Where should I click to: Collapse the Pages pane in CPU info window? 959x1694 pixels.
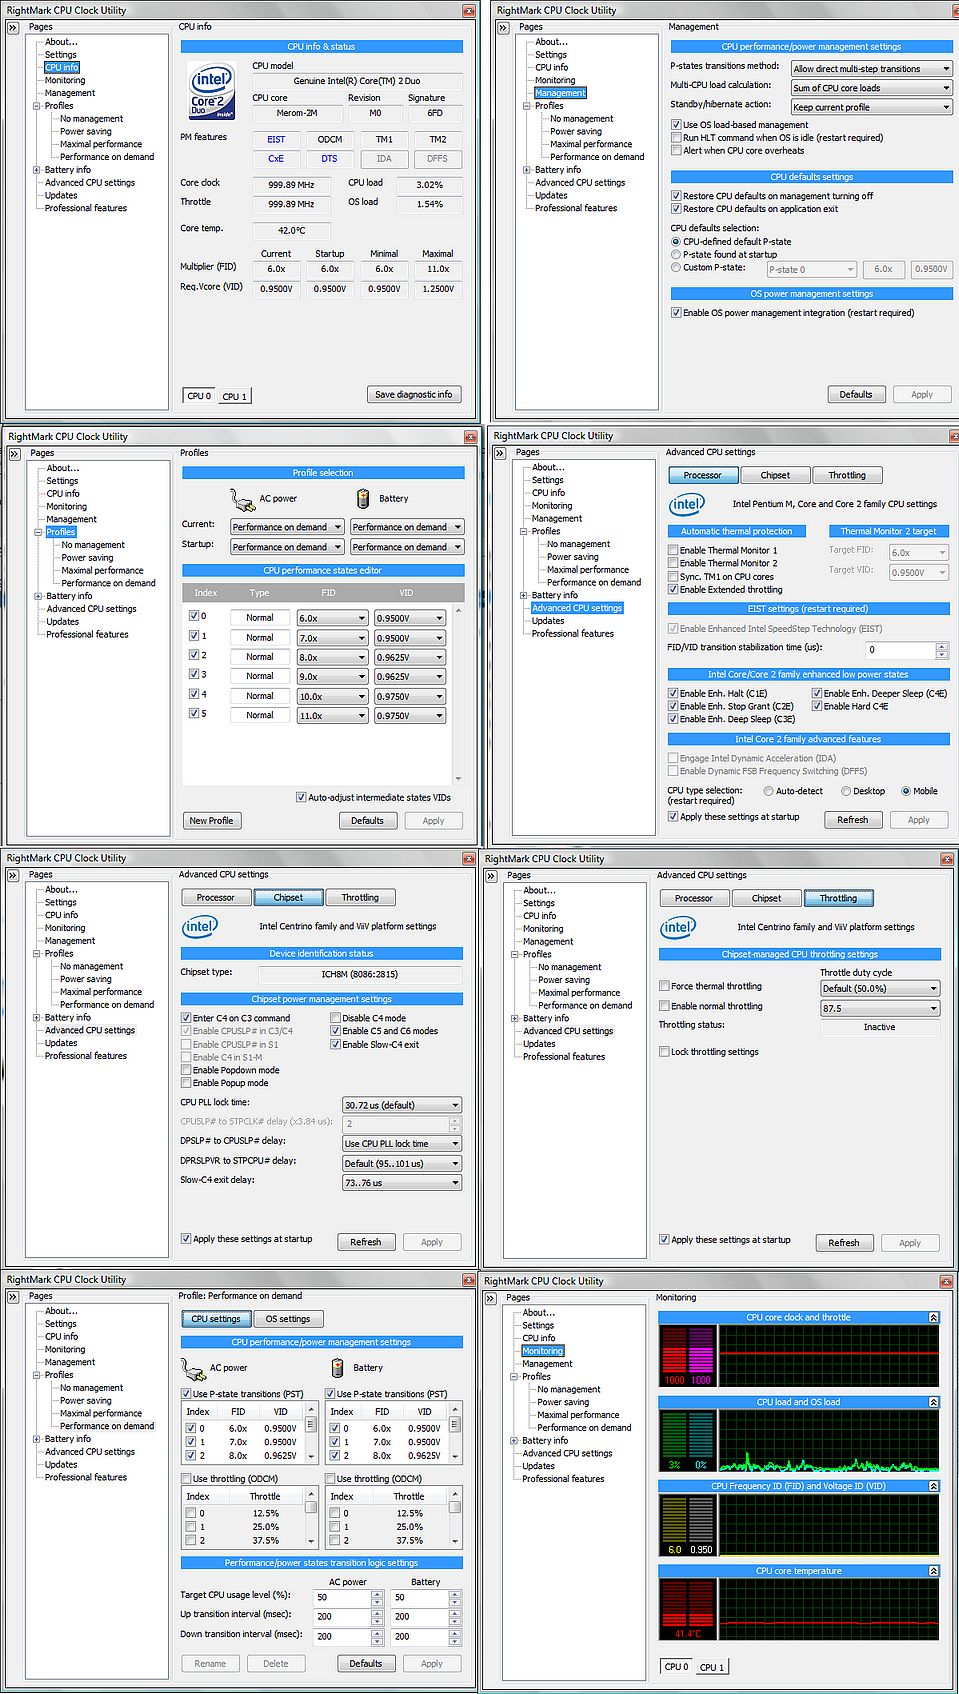pos(13,28)
